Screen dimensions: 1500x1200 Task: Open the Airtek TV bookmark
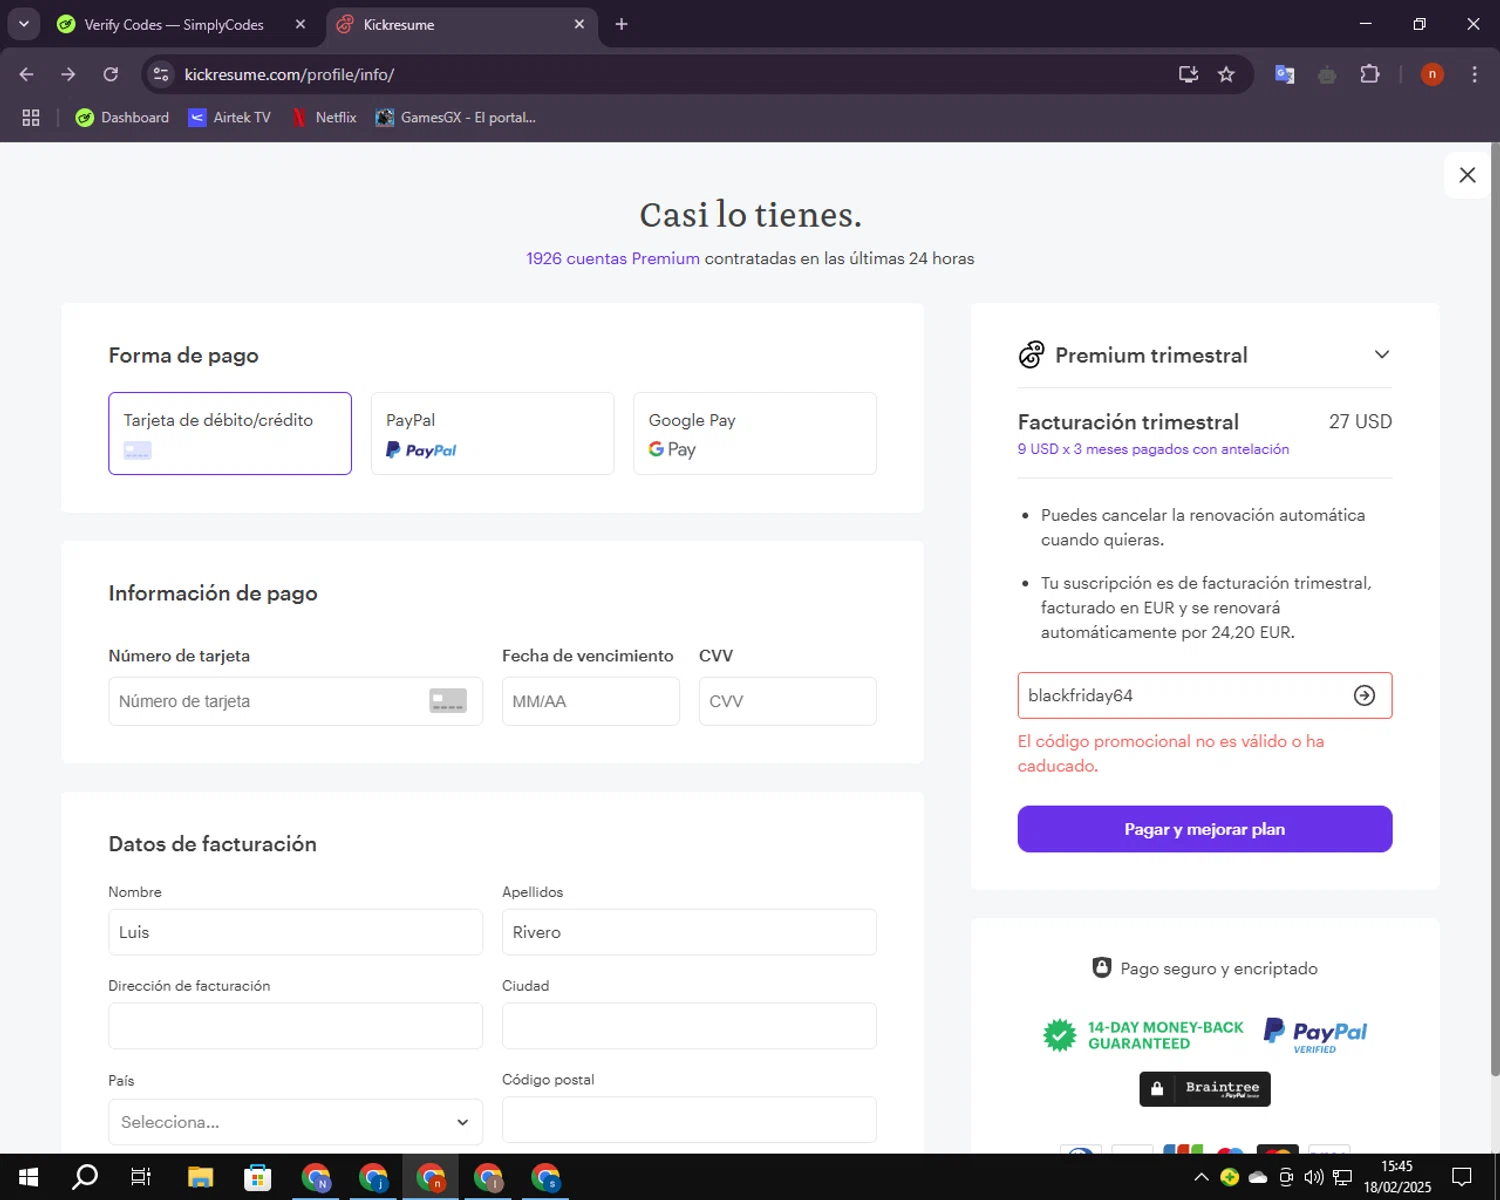pyautogui.click(x=230, y=118)
